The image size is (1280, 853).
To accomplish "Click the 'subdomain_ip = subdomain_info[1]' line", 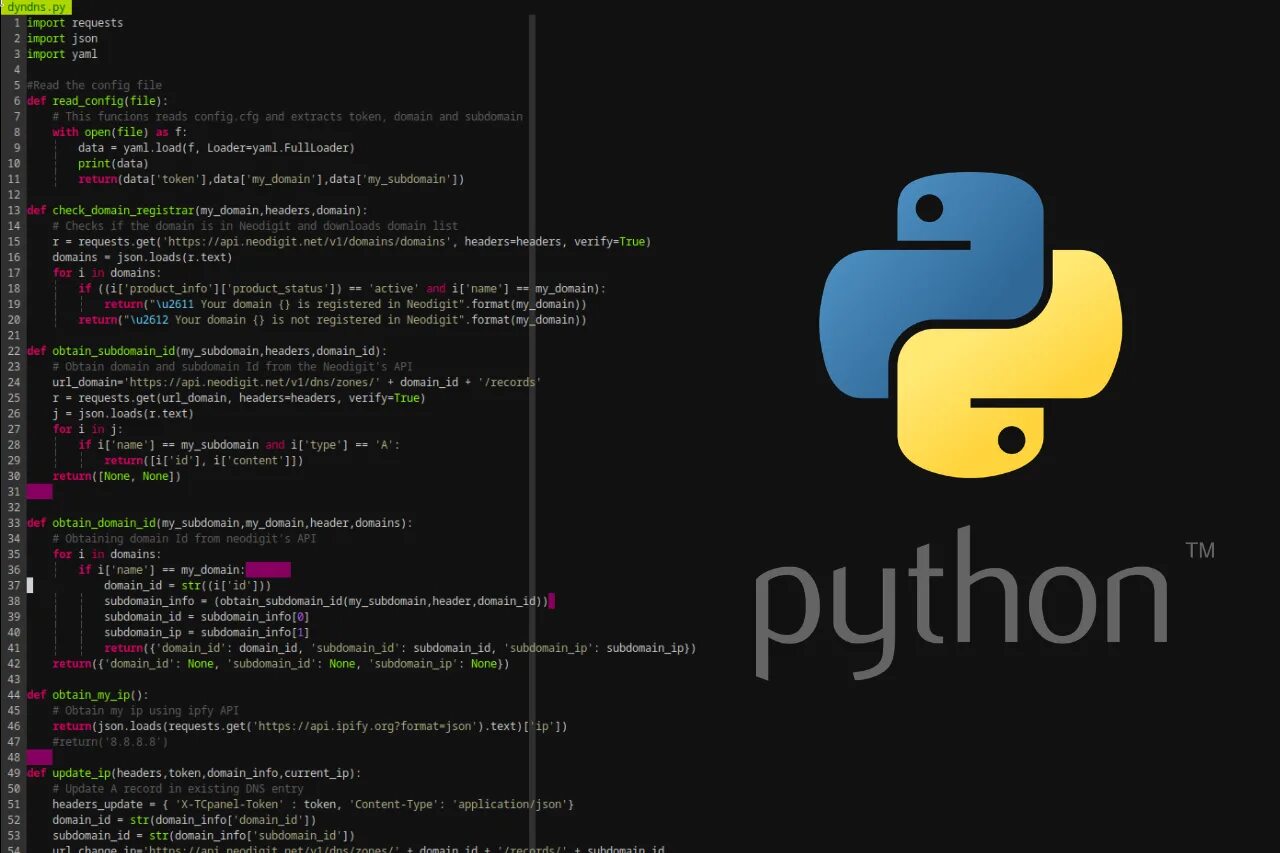I will 207,632.
